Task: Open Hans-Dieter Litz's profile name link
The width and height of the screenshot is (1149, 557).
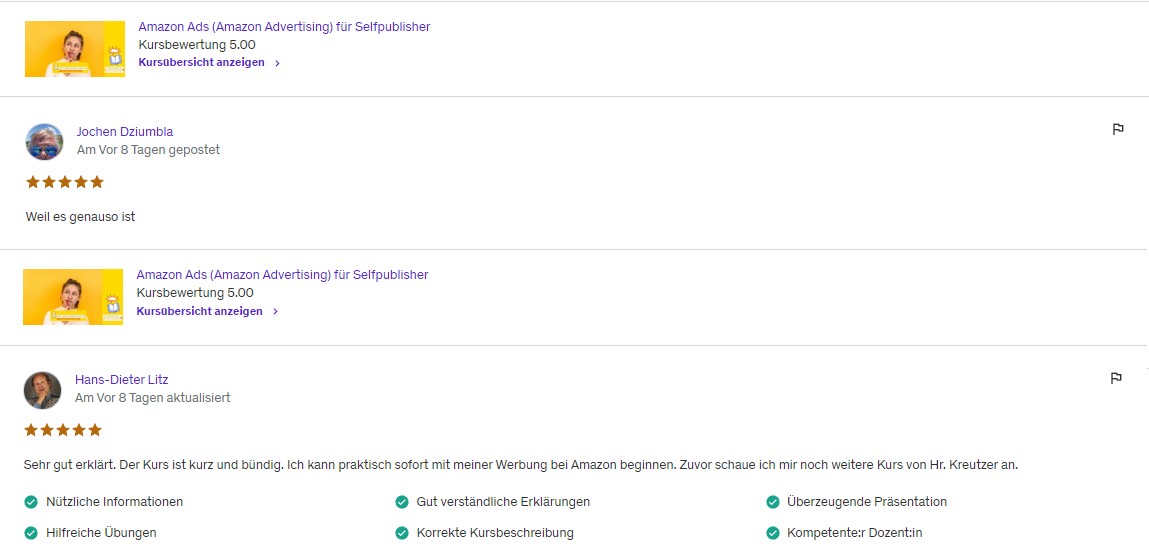Action: pos(122,380)
